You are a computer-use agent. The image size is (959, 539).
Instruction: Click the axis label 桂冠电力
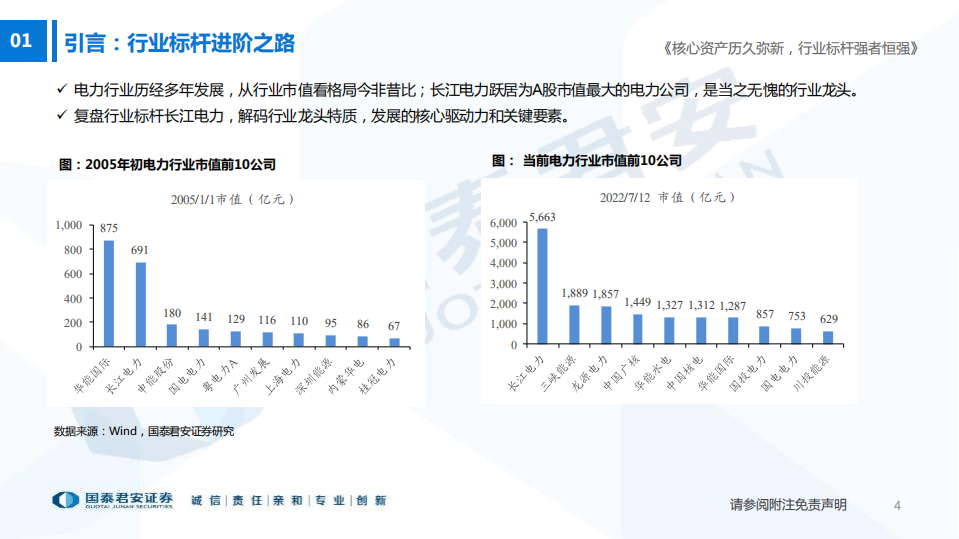tap(377, 375)
